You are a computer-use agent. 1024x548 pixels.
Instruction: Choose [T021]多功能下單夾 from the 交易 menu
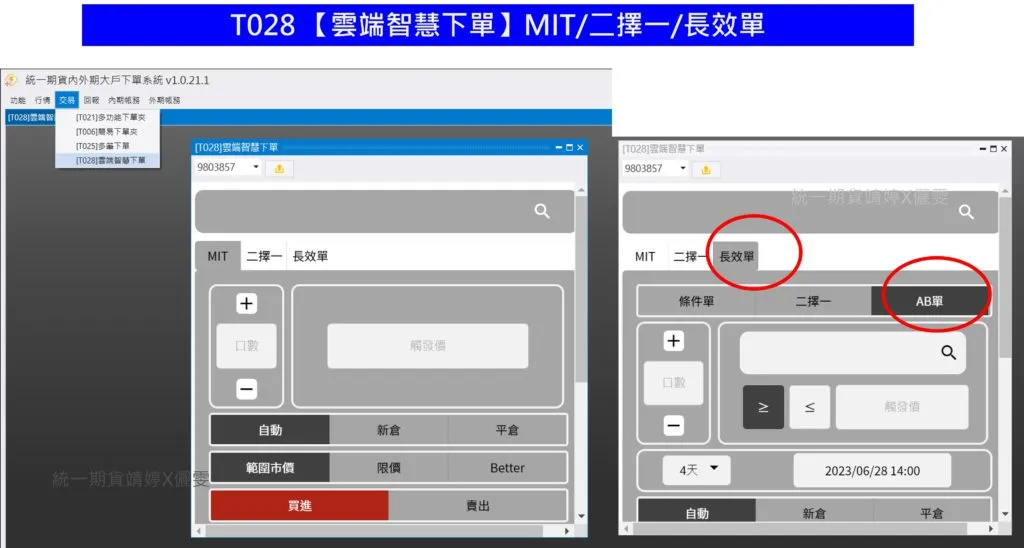coord(110,118)
